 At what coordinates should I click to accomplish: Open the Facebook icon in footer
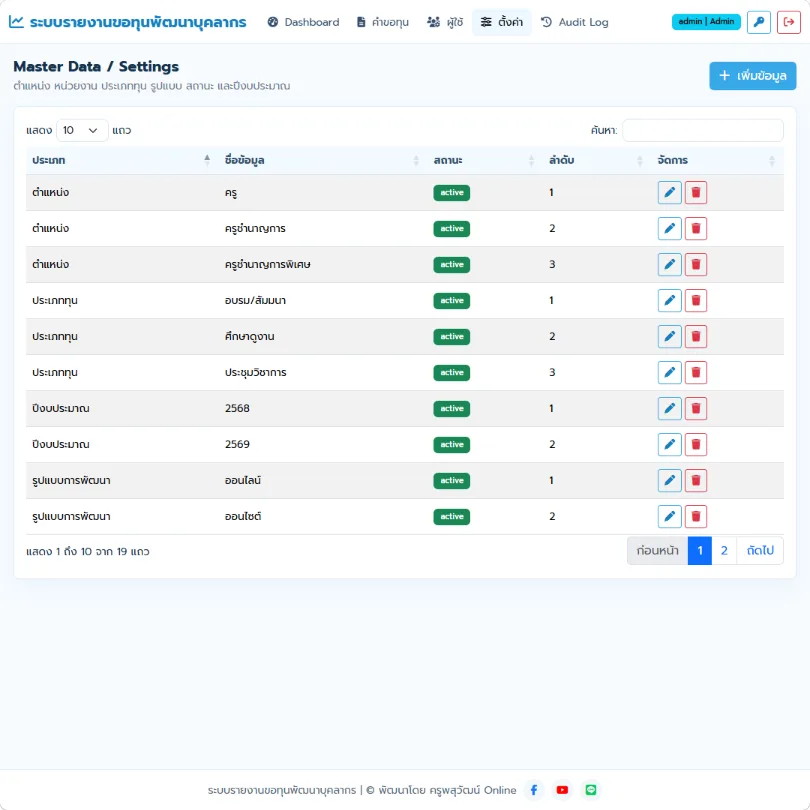pyautogui.click(x=534, y=790)
